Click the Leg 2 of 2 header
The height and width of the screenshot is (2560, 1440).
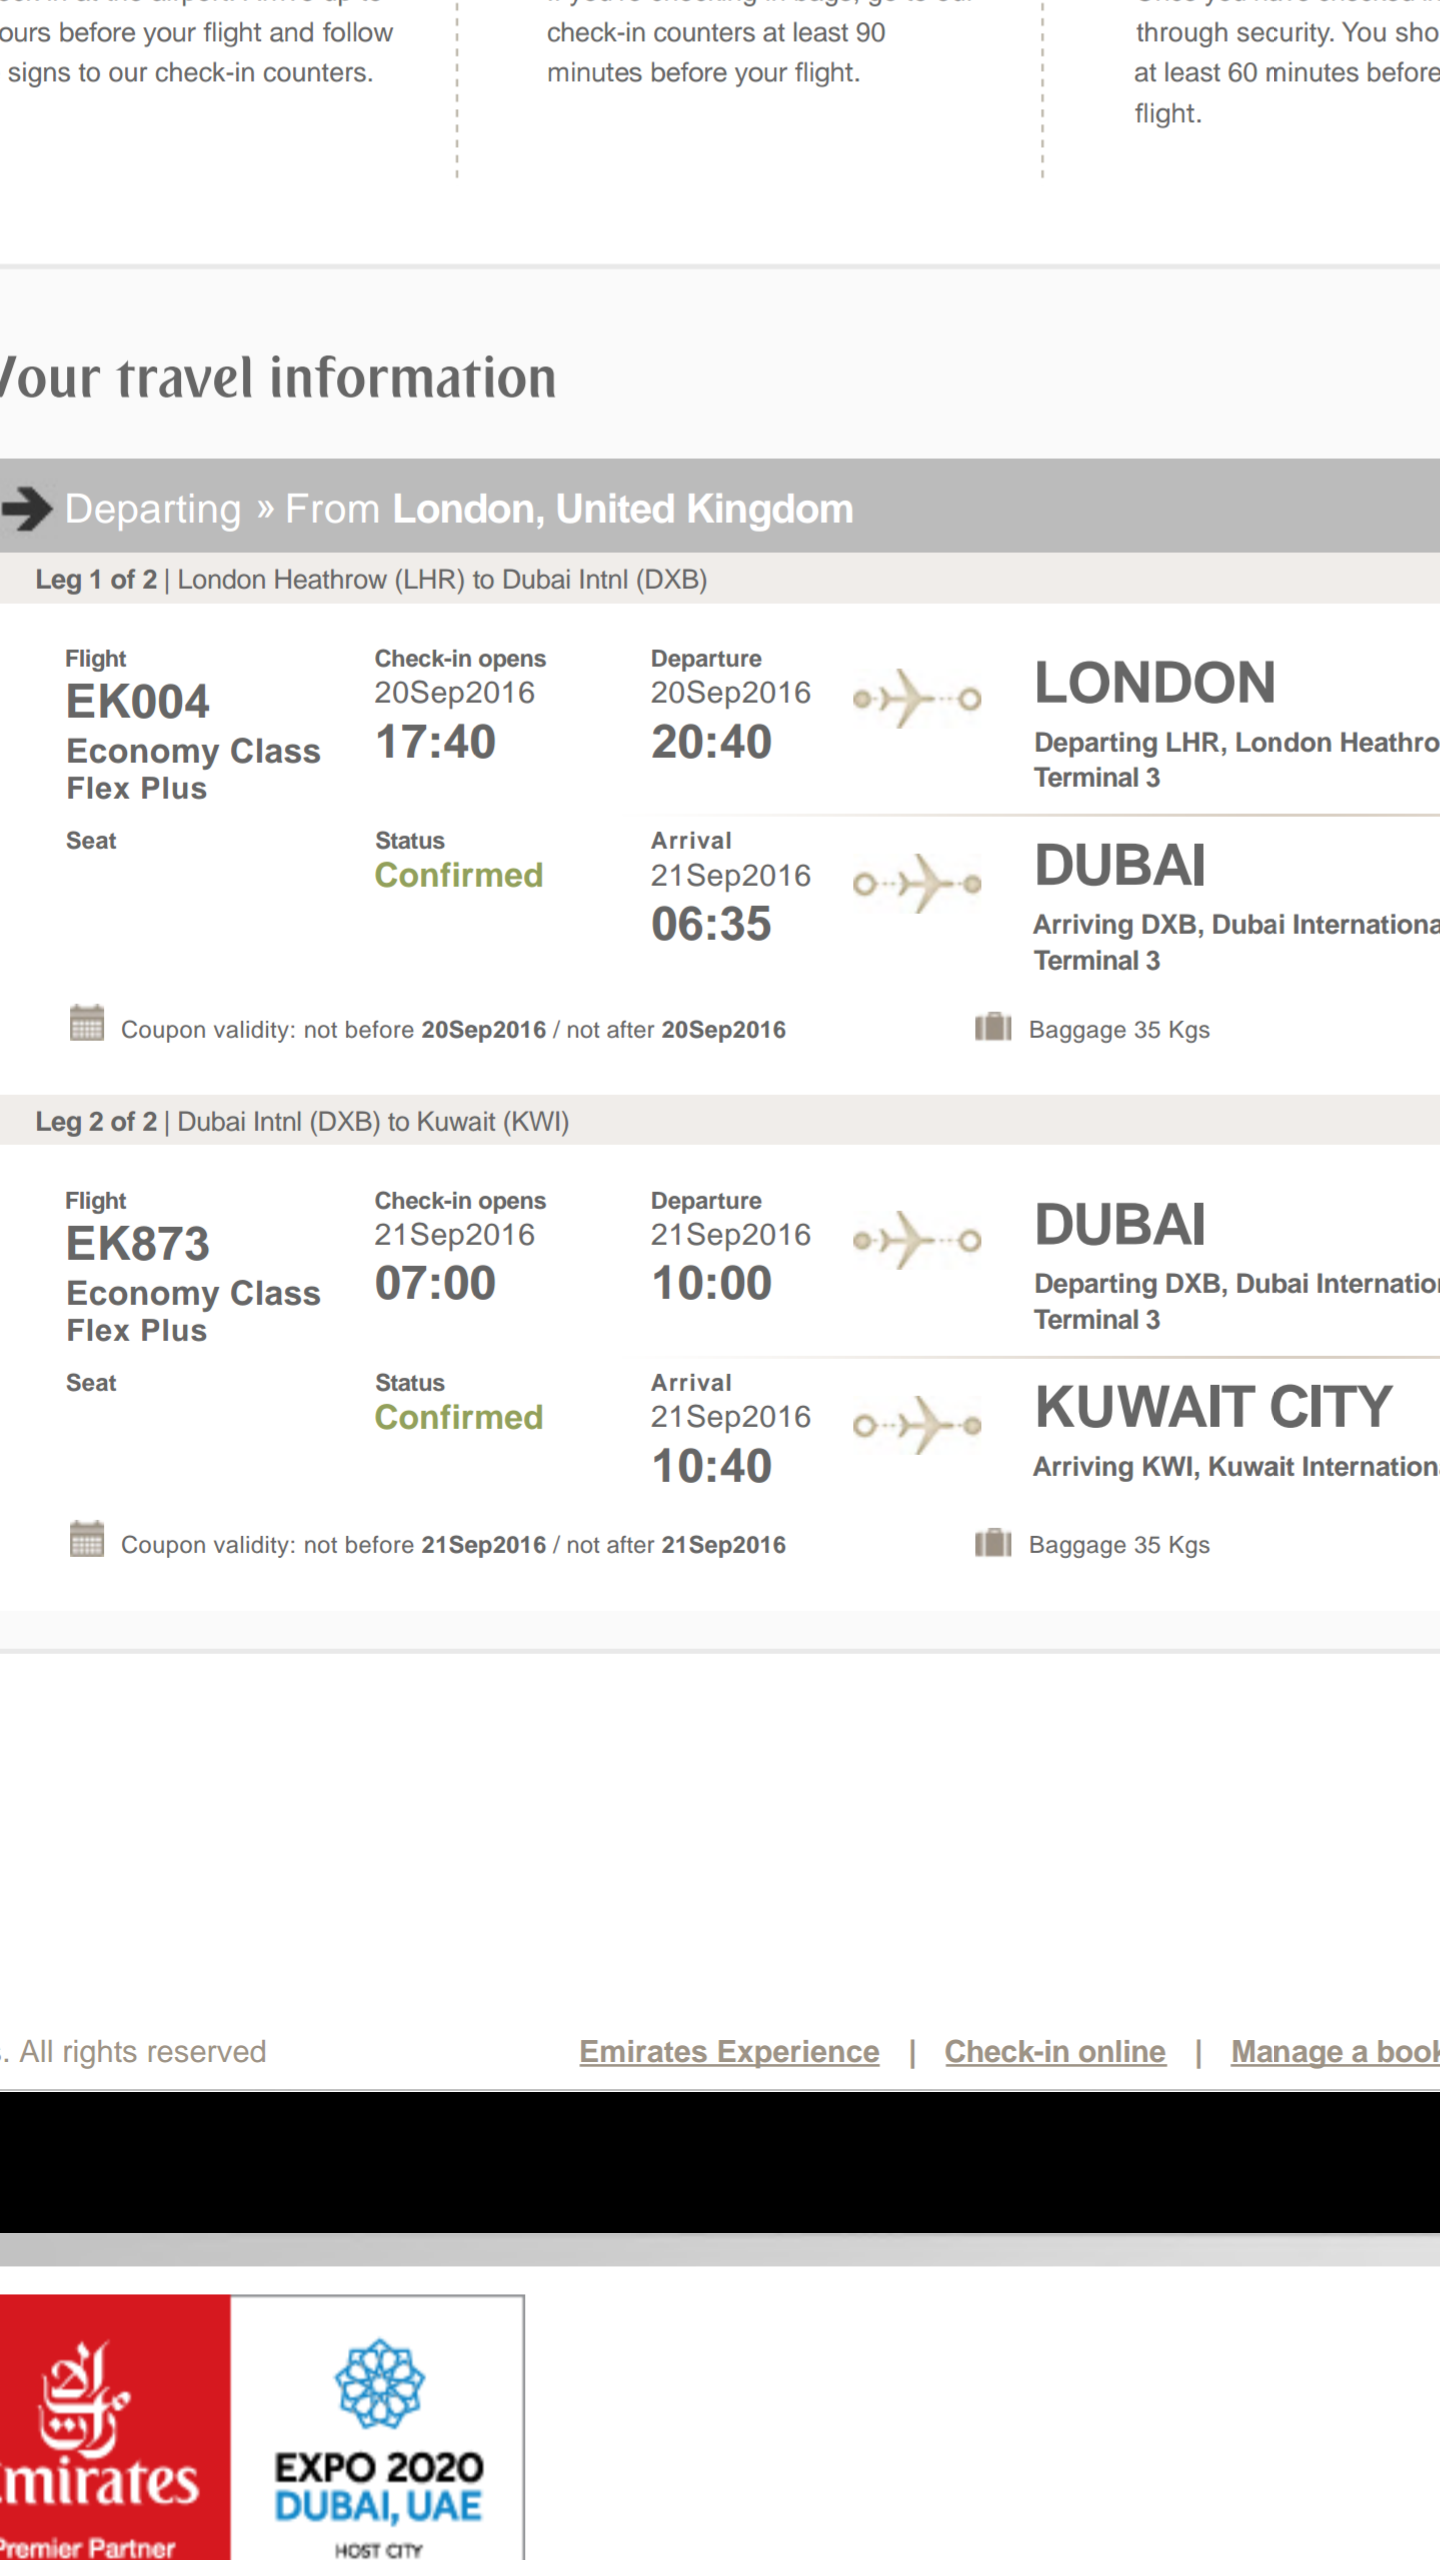pyautogui.click(x=302, y=1122)
